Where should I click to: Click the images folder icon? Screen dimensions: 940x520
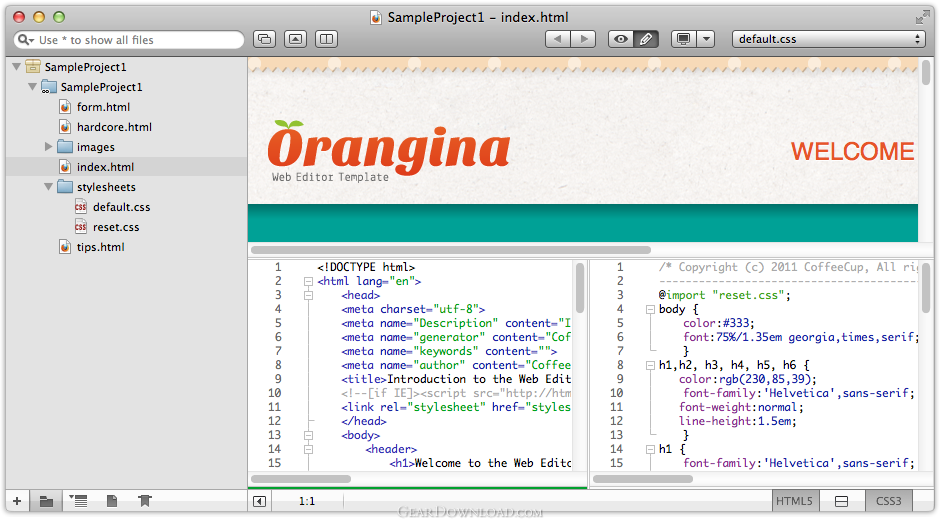65,147
